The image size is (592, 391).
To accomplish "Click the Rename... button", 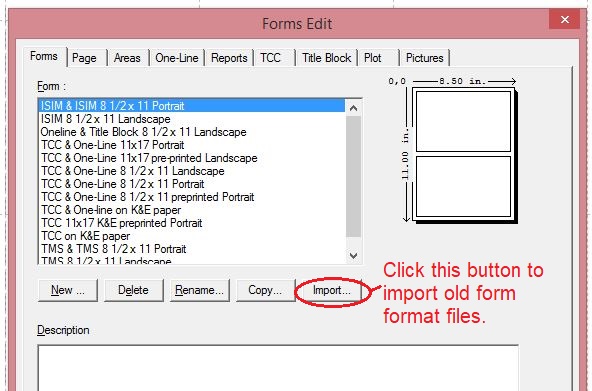I will 199,290.
